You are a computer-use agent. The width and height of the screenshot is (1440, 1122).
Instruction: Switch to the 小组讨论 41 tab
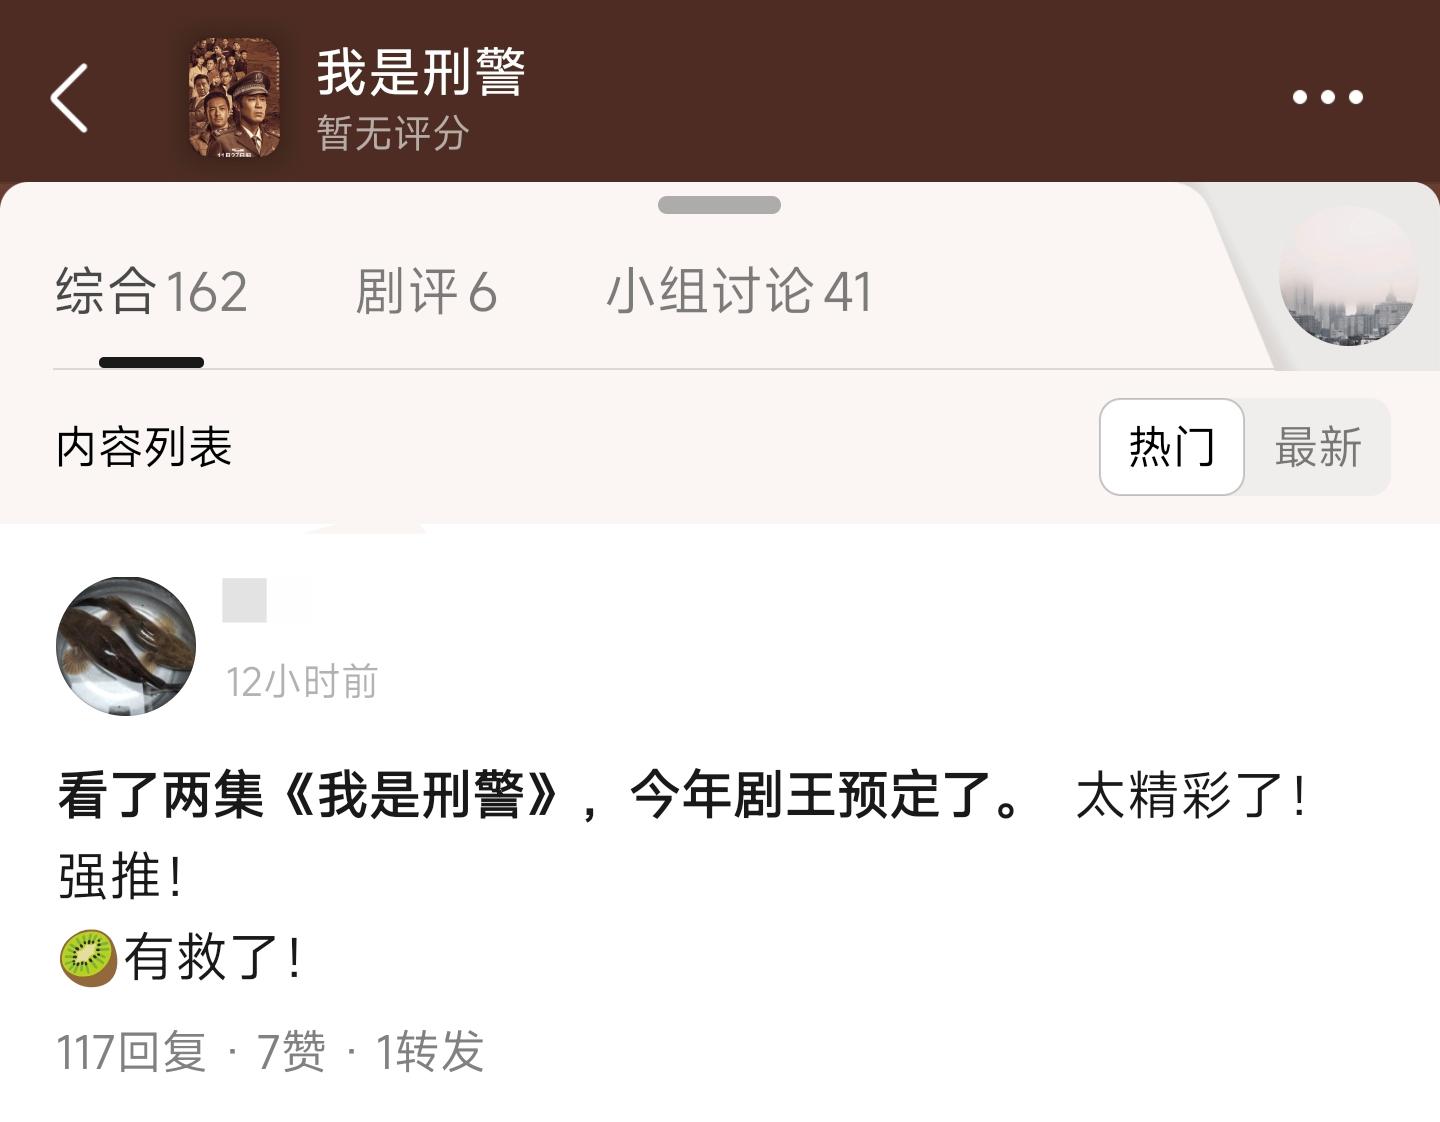[739, 292]
